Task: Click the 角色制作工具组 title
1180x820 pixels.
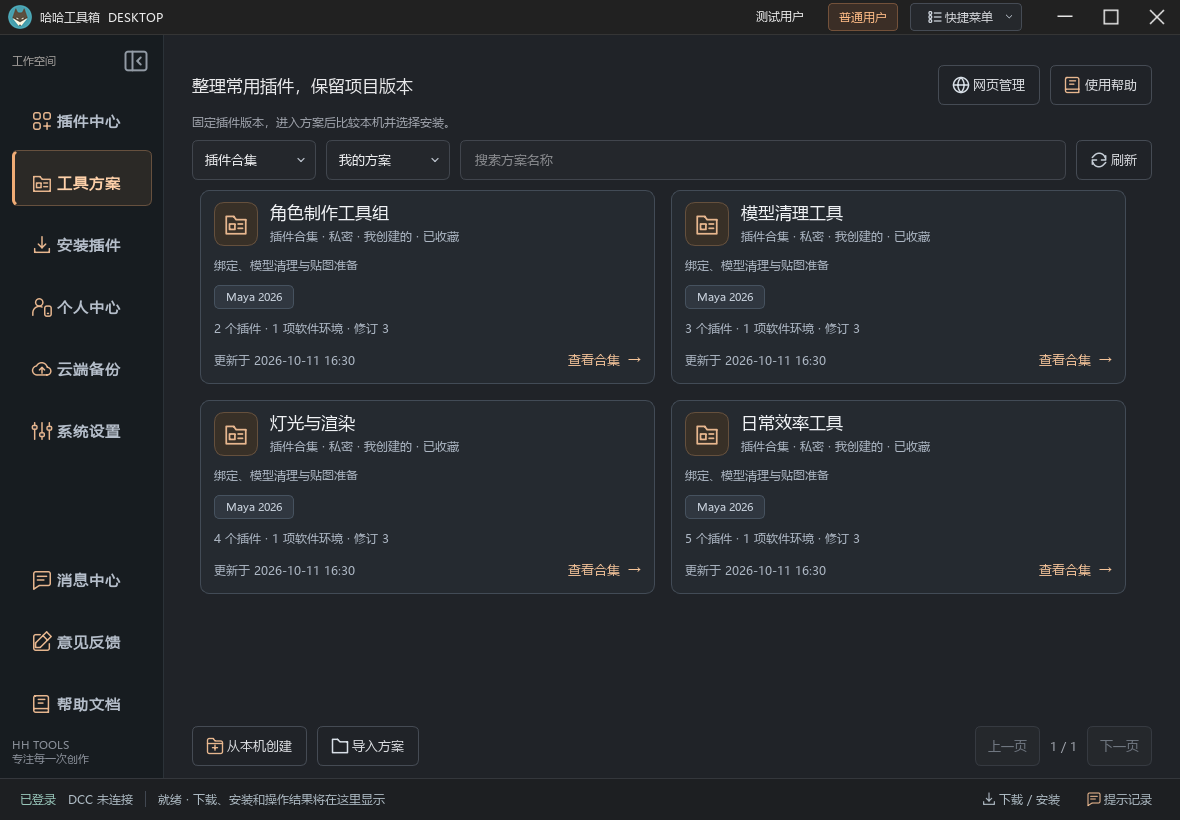Action: pos(329,213)
